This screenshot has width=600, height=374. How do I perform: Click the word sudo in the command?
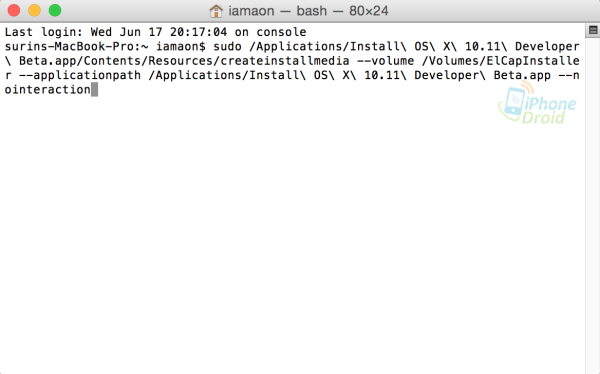[x=227, y=46]
